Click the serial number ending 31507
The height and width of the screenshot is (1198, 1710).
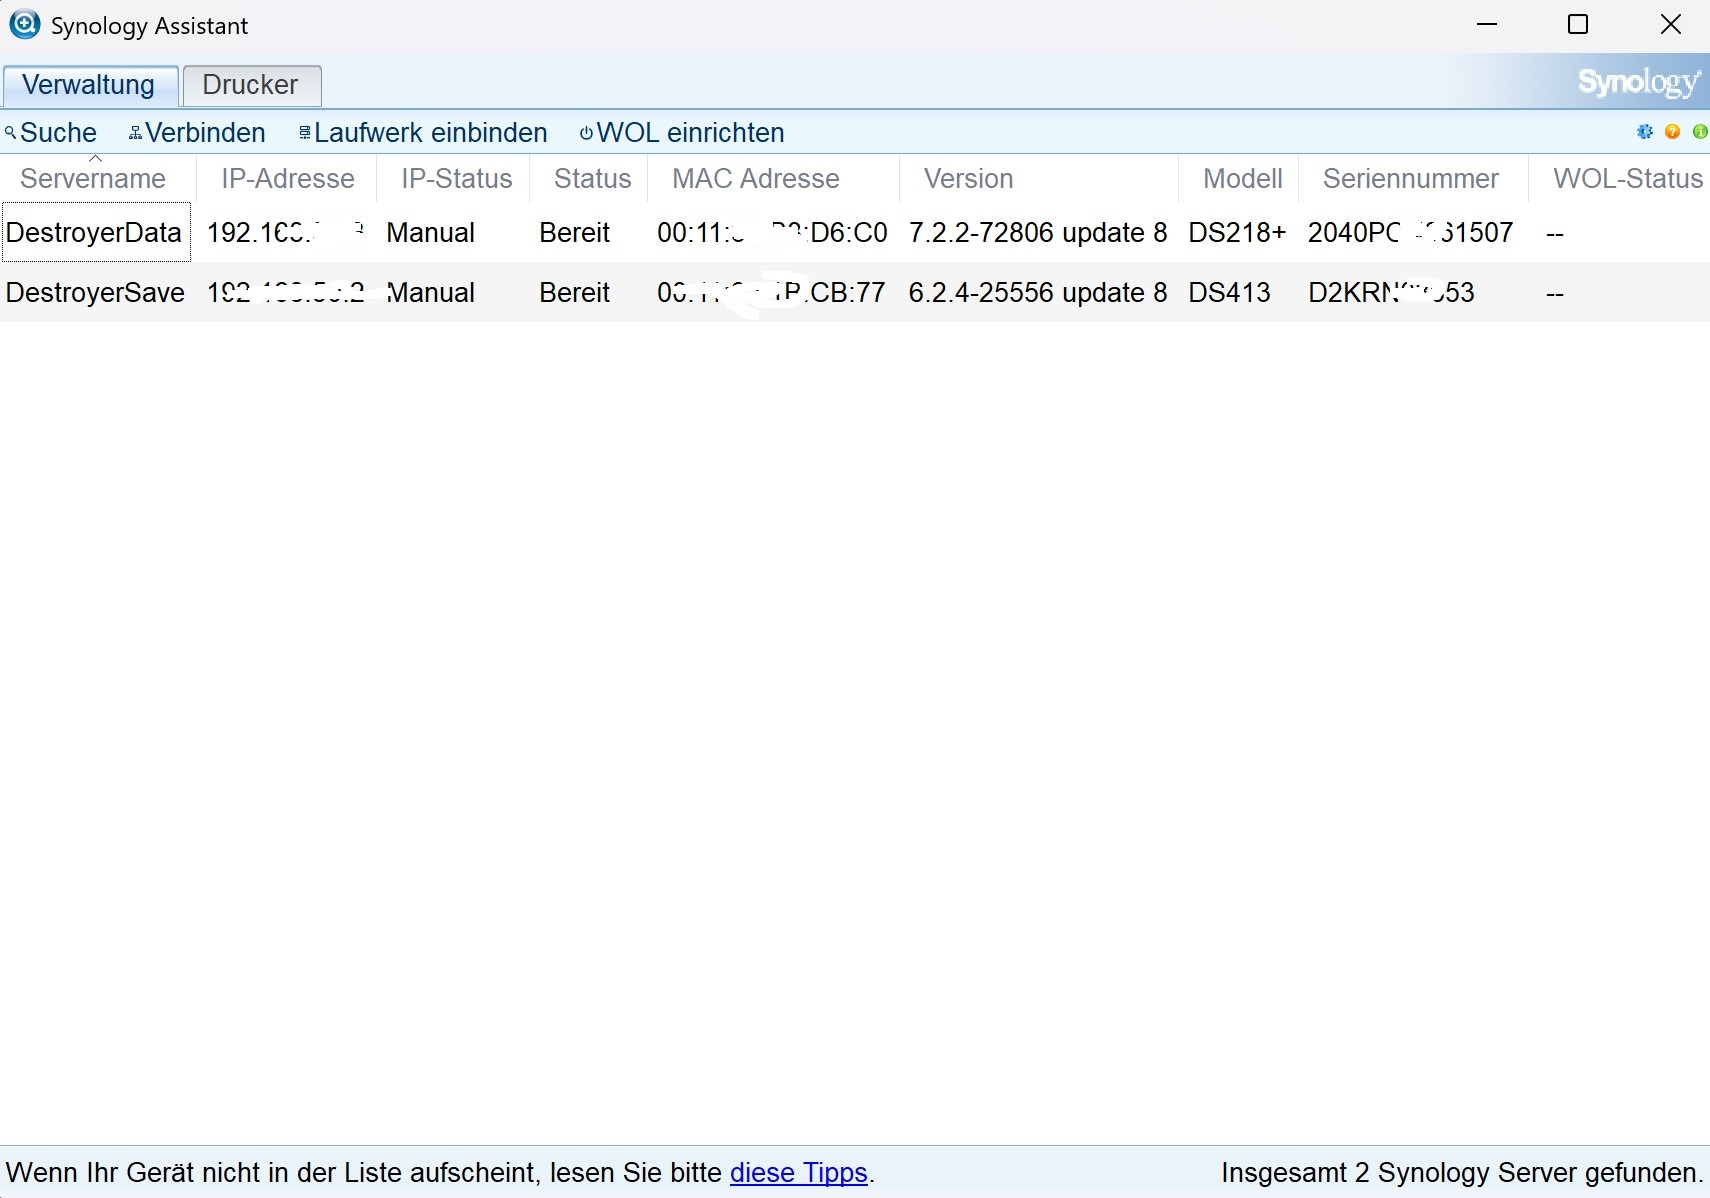point(1411,233)
